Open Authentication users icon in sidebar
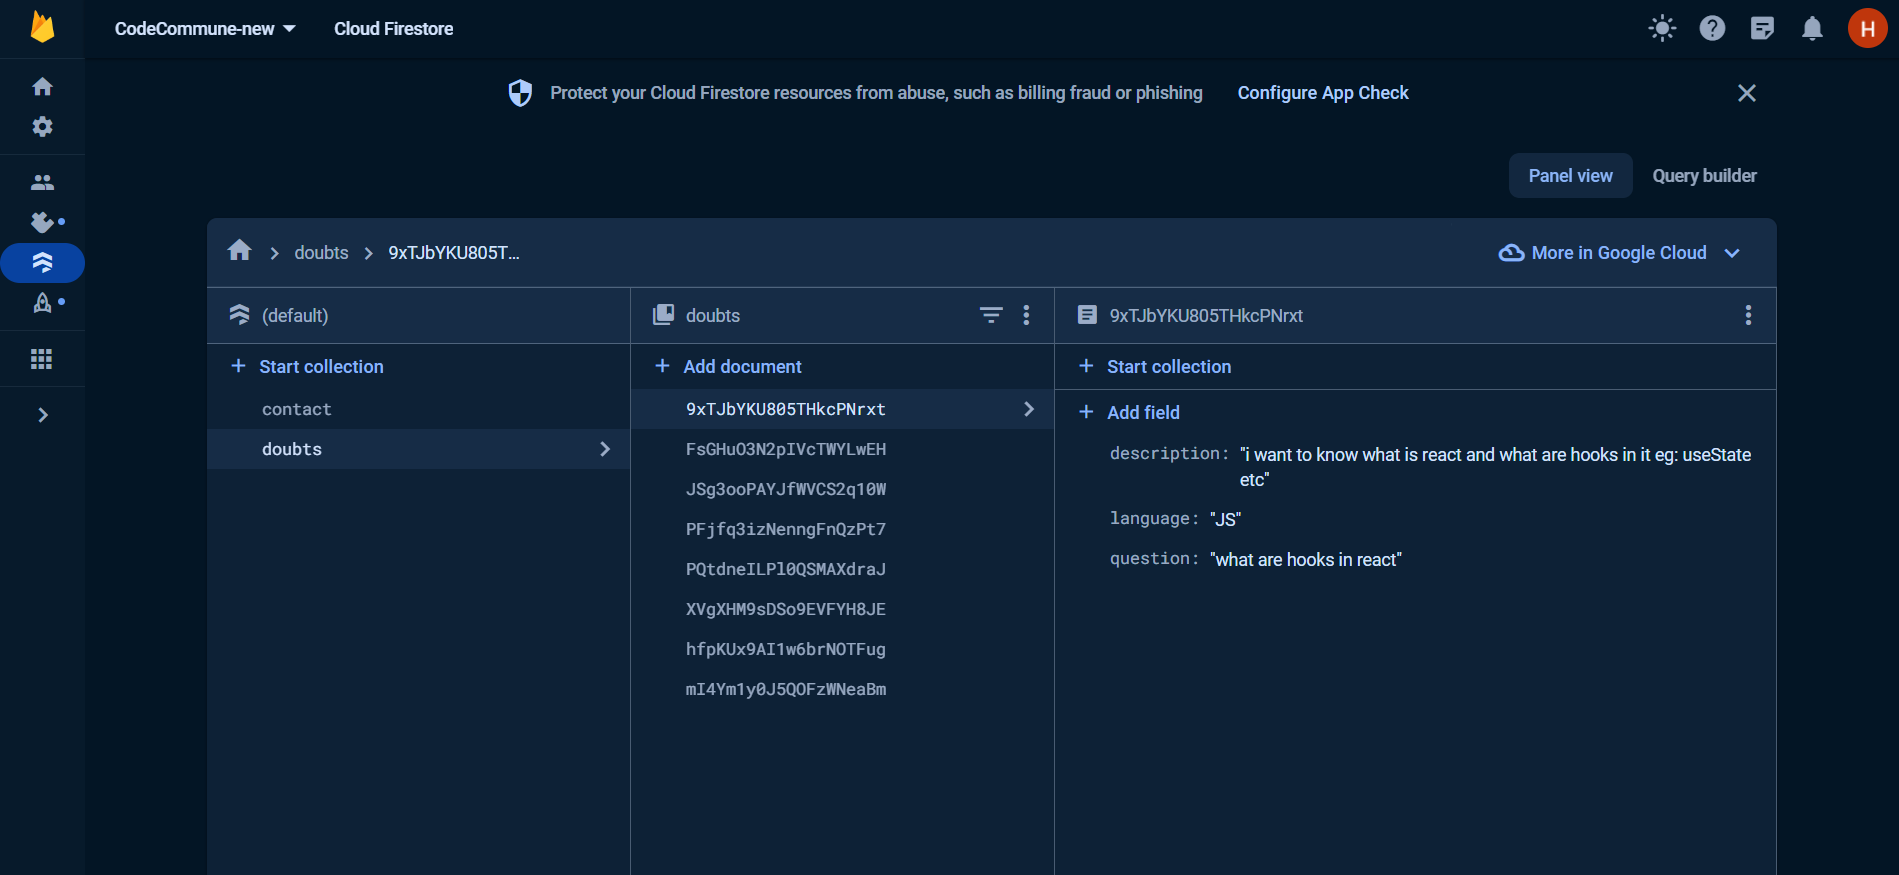The height and width of the screenshot is (875, 1899). [x=42, y=182]
